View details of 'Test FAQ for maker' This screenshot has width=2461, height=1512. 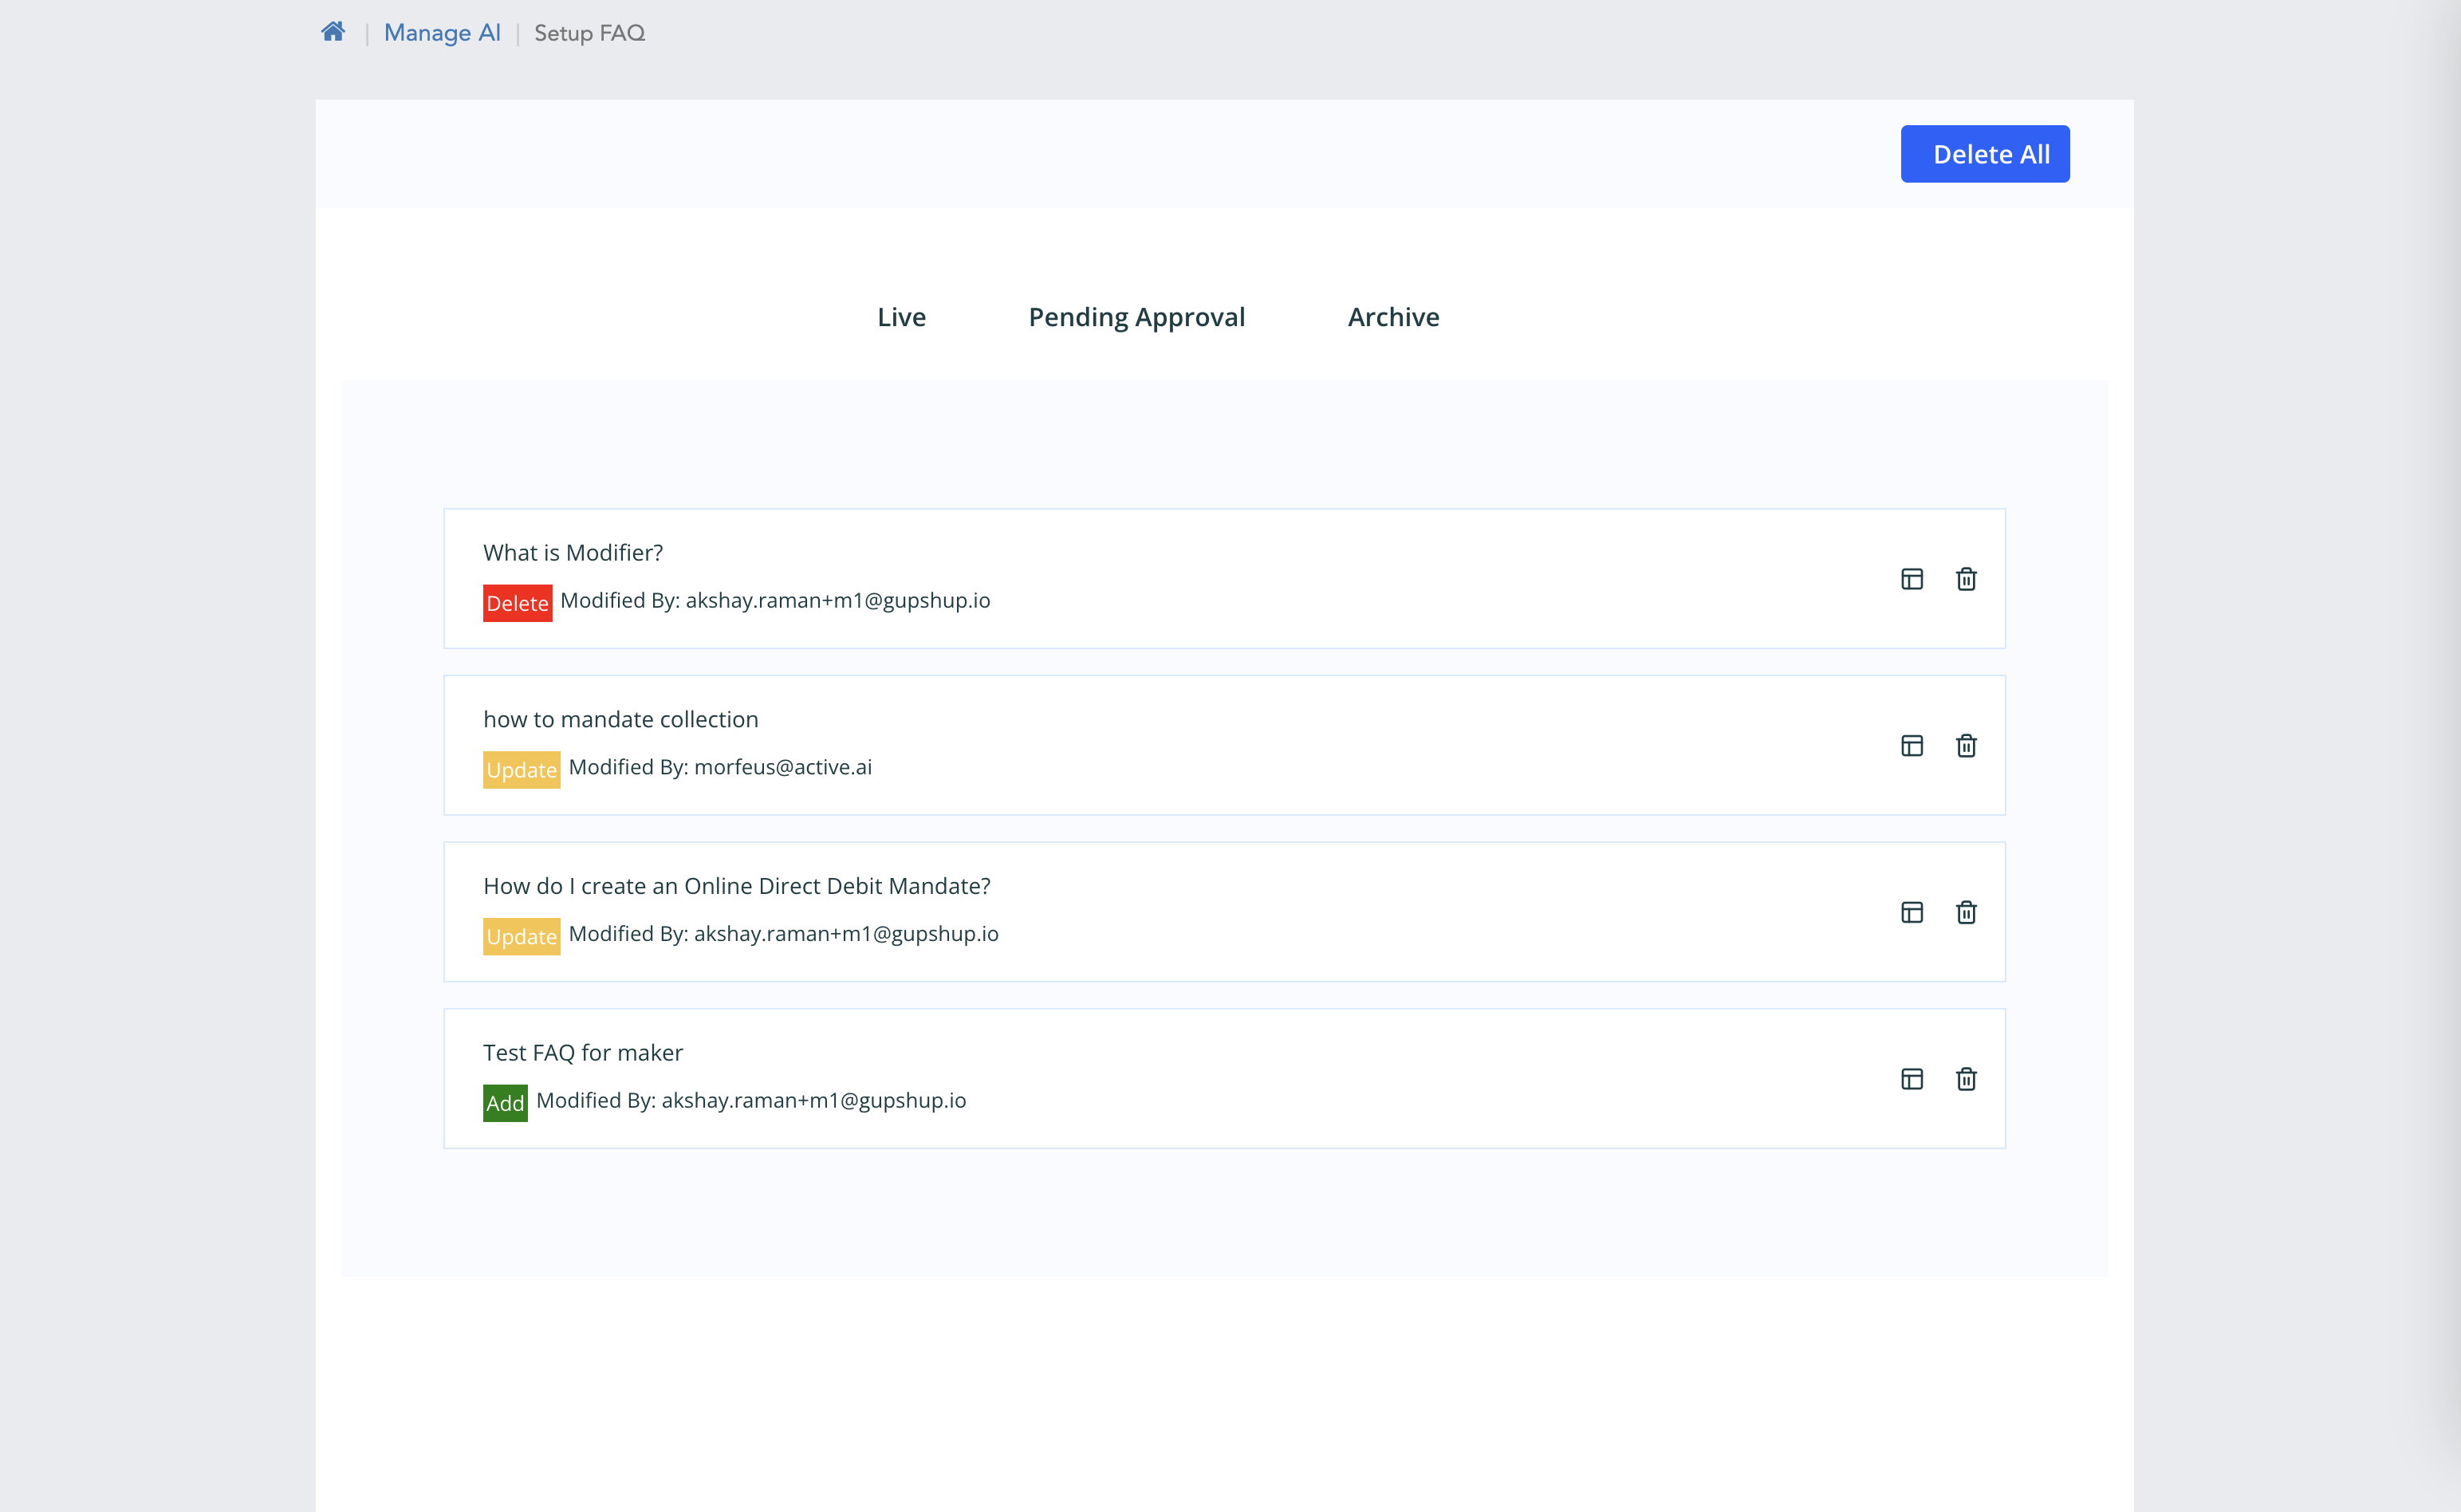tap(1912, 1079)
